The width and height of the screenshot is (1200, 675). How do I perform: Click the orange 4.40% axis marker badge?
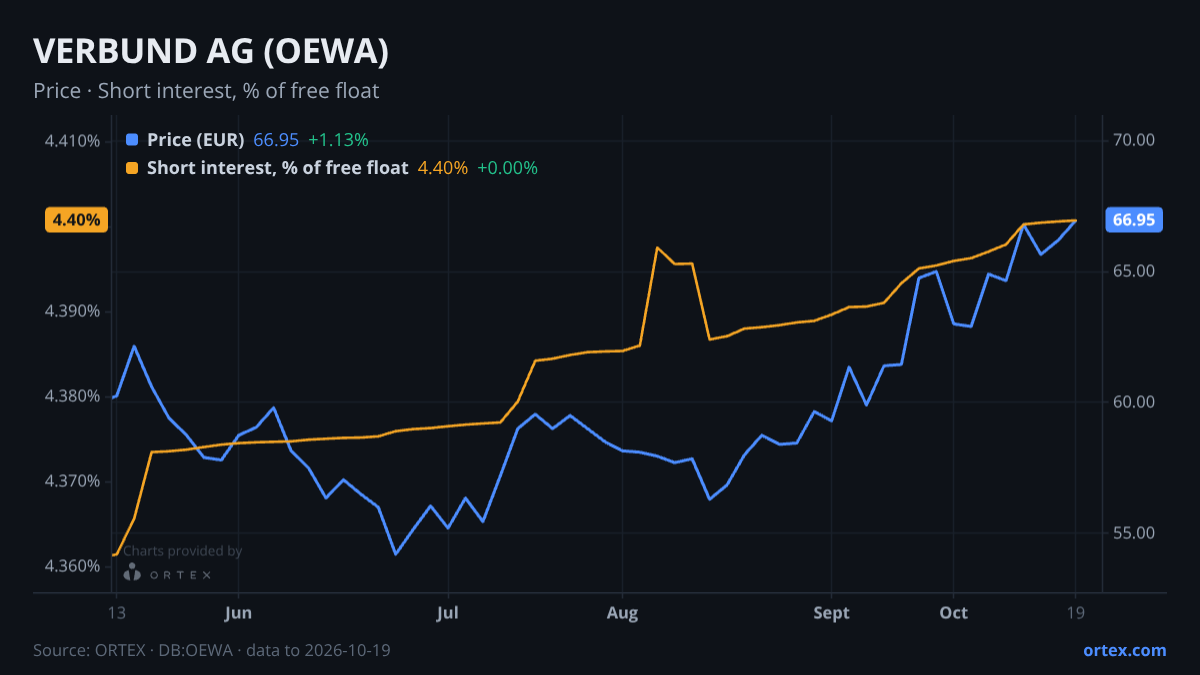click(x=77, y=220)
